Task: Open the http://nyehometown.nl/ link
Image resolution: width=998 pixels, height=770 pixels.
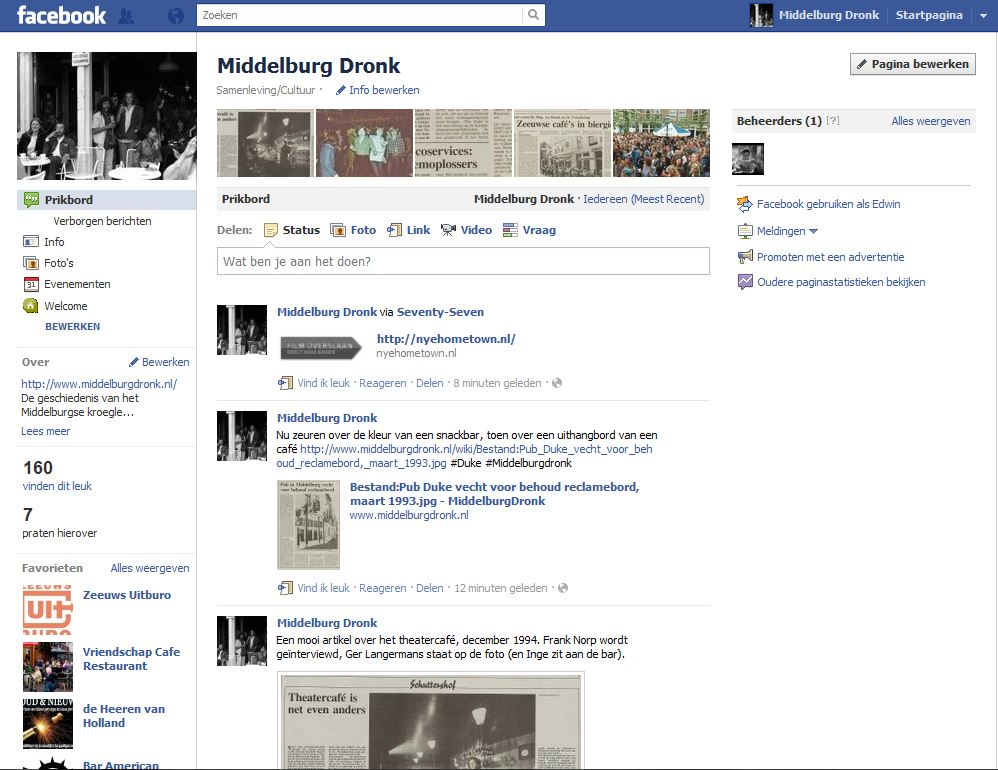Action: coord(446,339)
